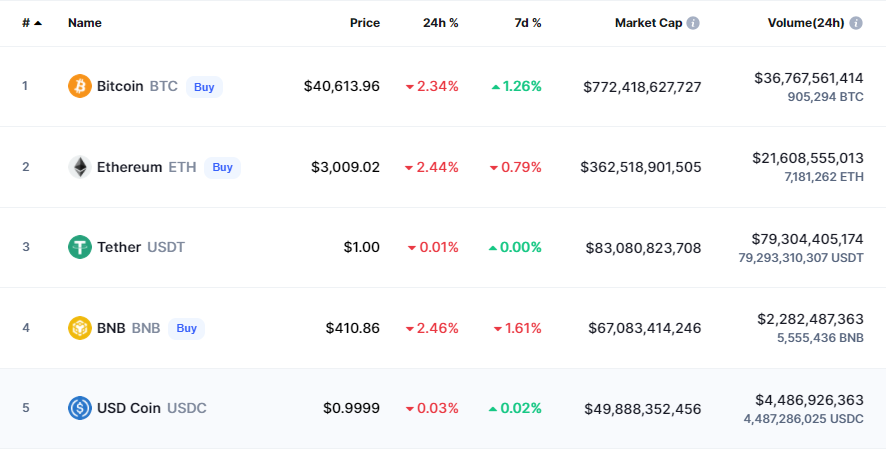
Task: Open the Market Cap info icon
Action: tap(693, 23)
